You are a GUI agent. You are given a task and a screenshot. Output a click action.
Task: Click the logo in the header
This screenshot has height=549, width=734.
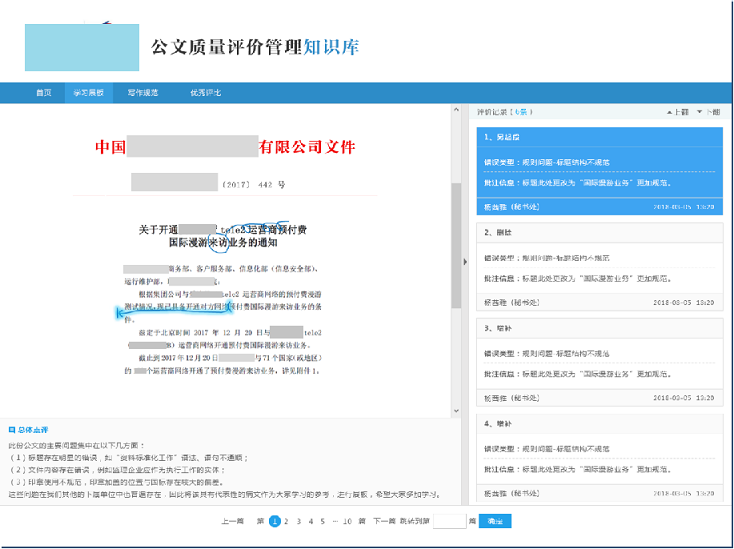82,47
